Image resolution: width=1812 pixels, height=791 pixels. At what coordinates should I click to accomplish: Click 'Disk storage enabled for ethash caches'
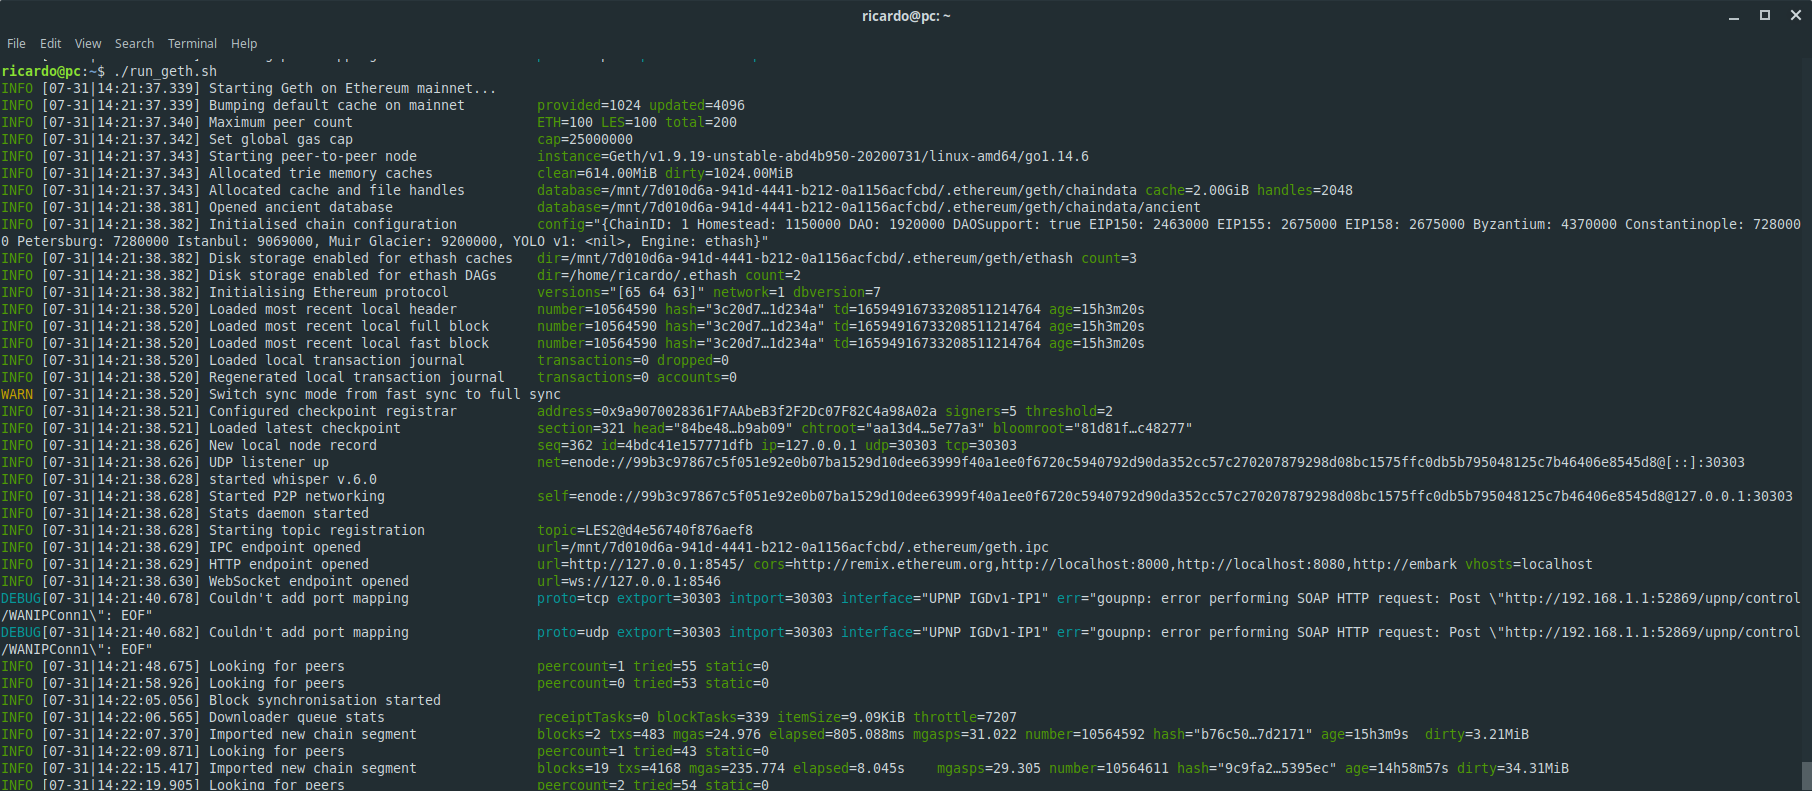point(360,258)
